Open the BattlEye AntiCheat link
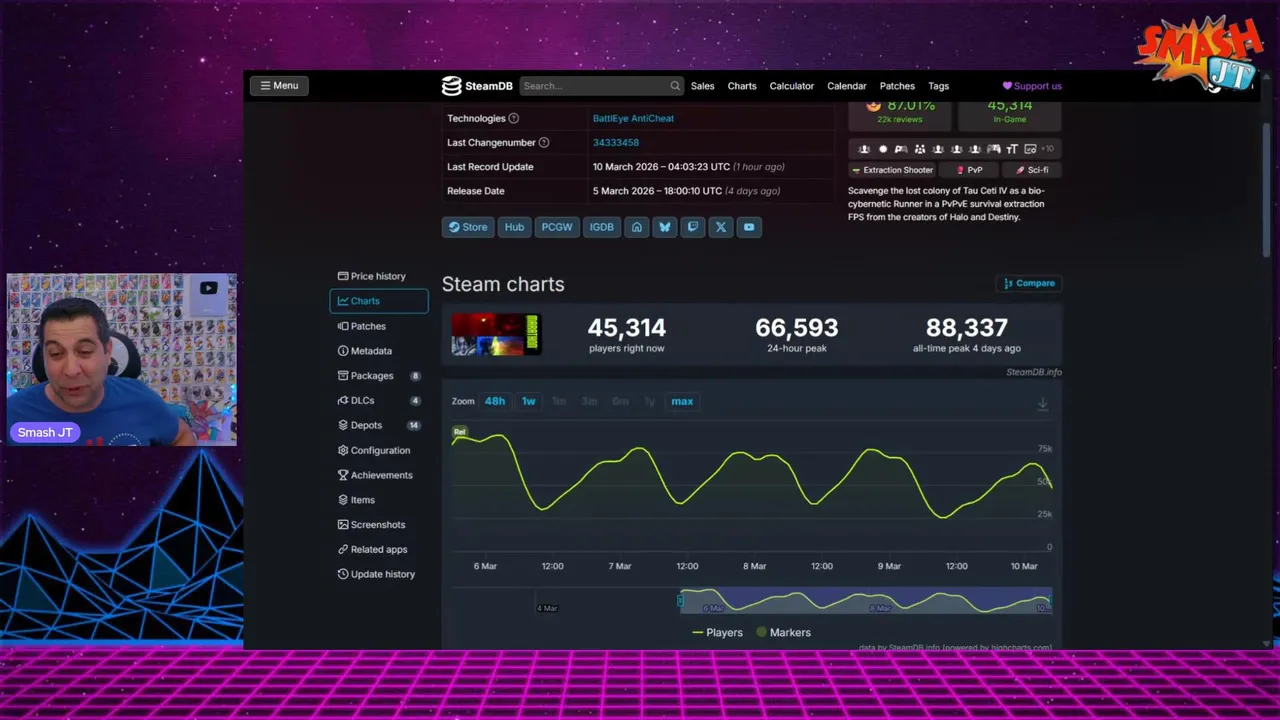 [633, 118]
